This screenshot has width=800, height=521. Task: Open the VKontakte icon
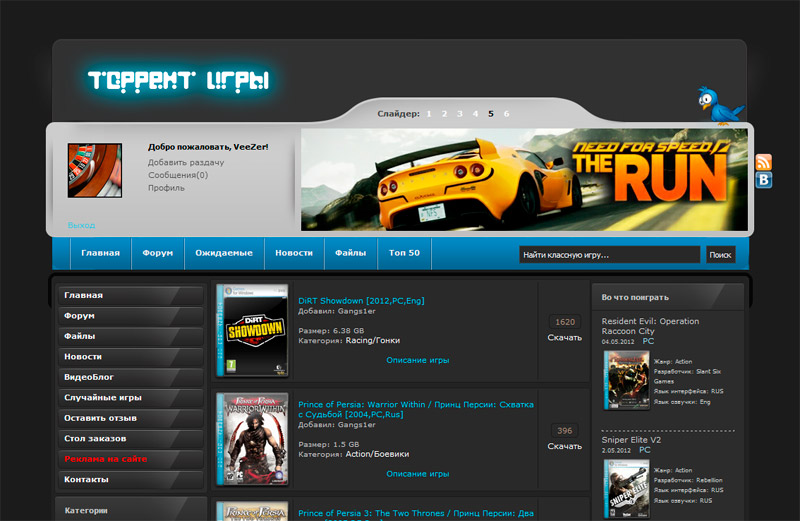click(763, 180)
